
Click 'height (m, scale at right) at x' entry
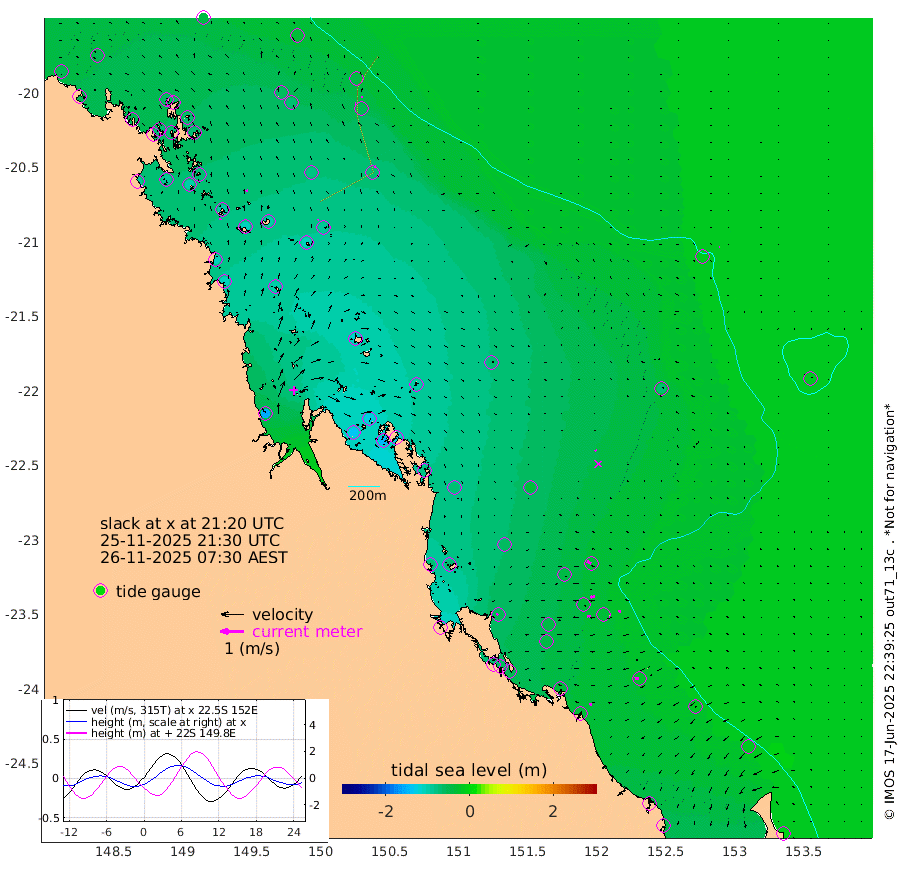click(169, 722)
